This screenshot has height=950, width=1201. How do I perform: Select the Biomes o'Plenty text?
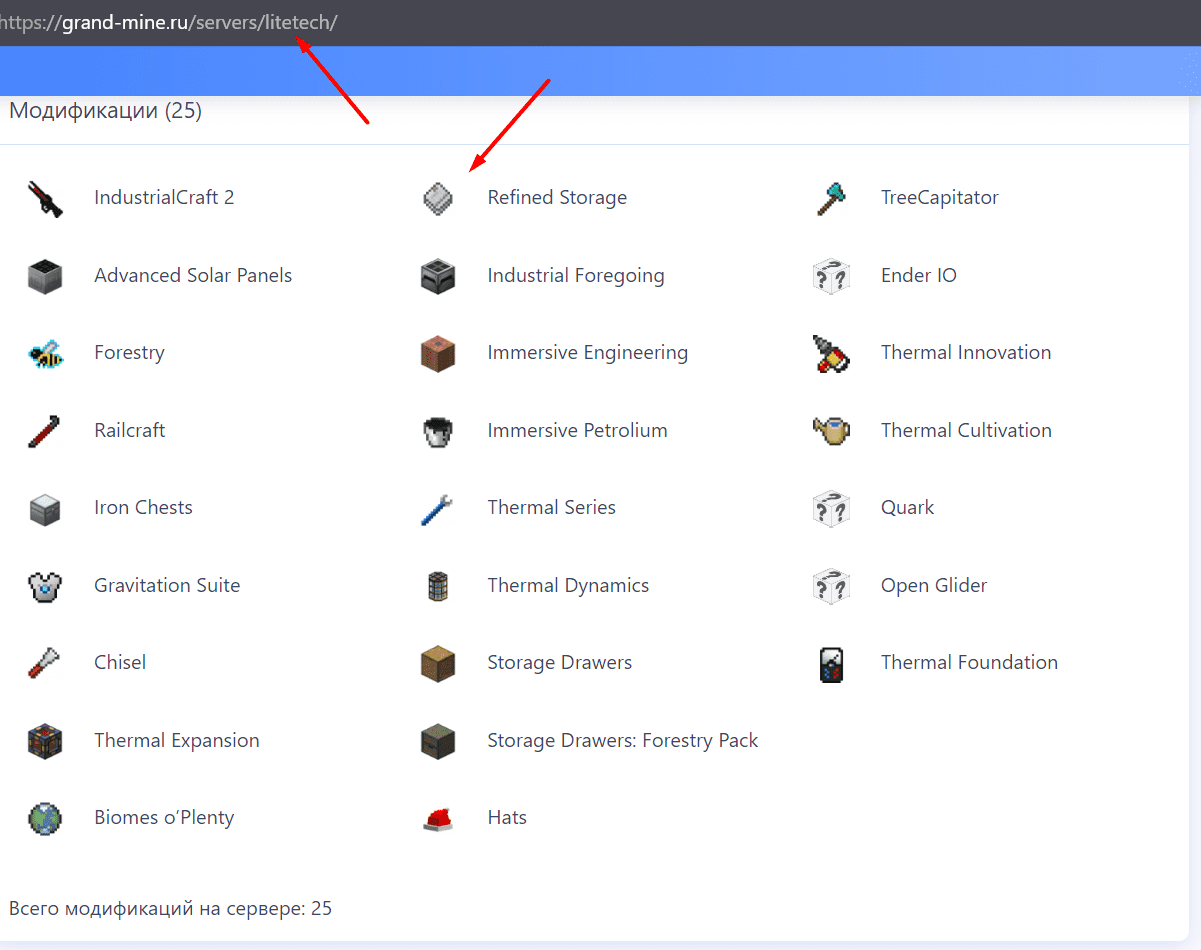point(164,818)
